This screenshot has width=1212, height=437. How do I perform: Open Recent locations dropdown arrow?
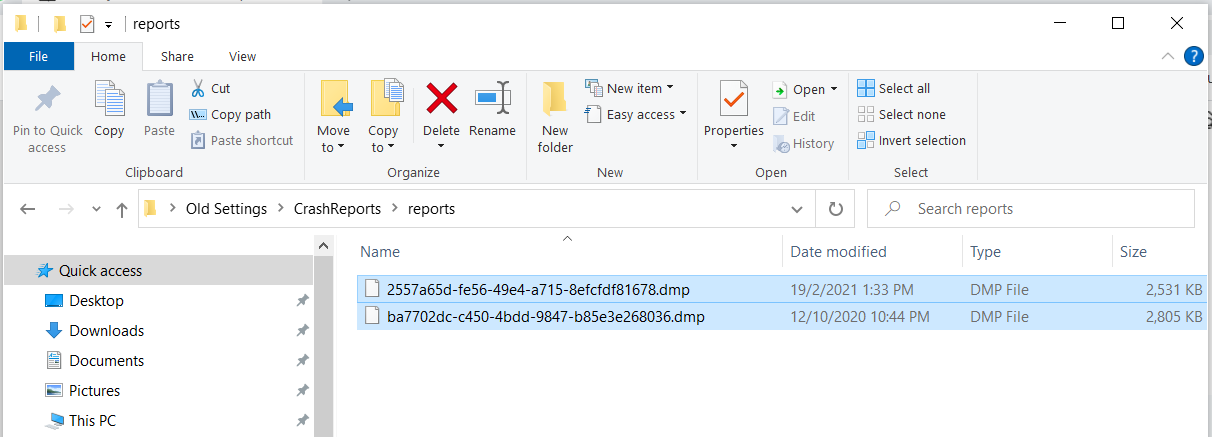click(96, 209)
